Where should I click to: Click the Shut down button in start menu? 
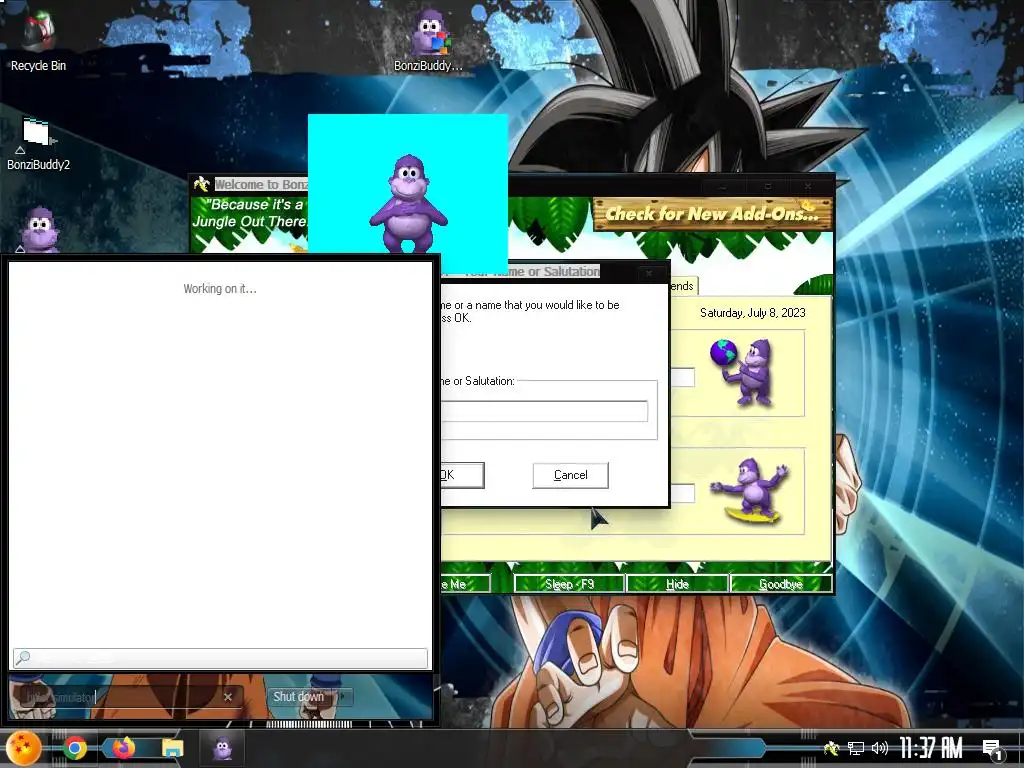pyautogui.click(x=298, y=697)
